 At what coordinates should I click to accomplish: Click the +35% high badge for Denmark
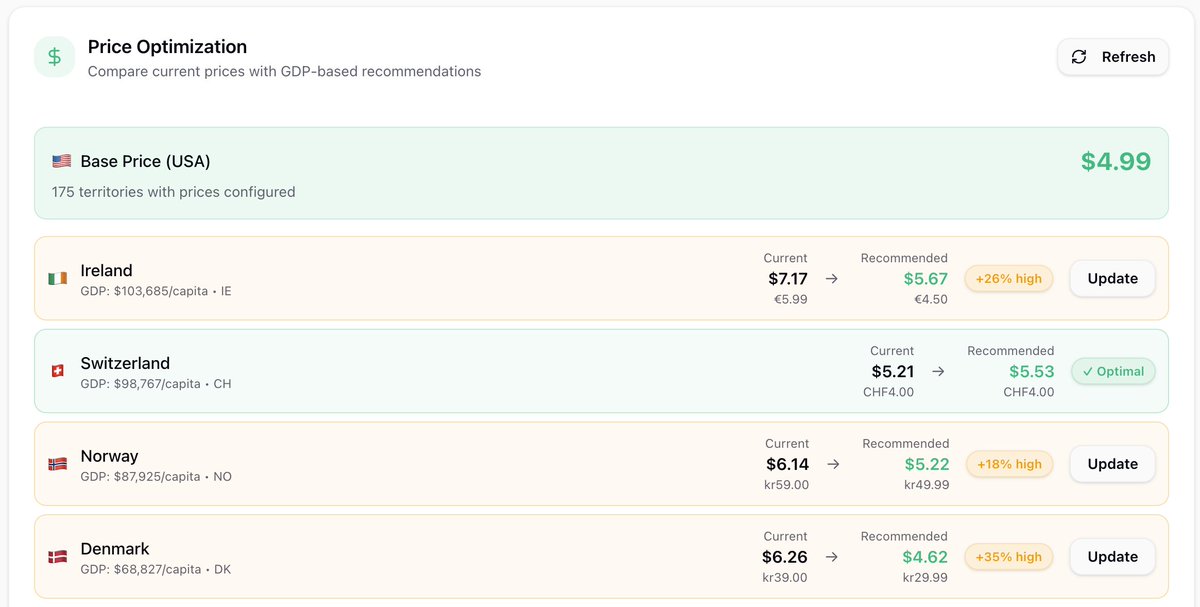point(1008,556)
